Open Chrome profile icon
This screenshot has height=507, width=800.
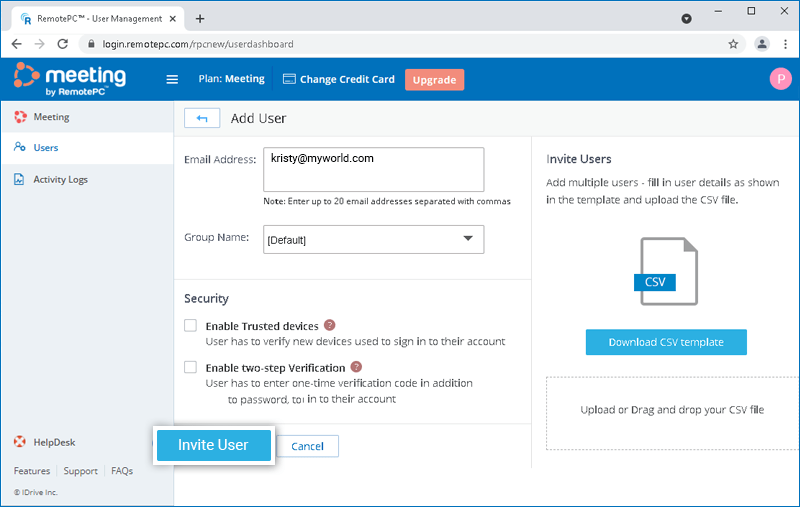(x=762, y=44)
